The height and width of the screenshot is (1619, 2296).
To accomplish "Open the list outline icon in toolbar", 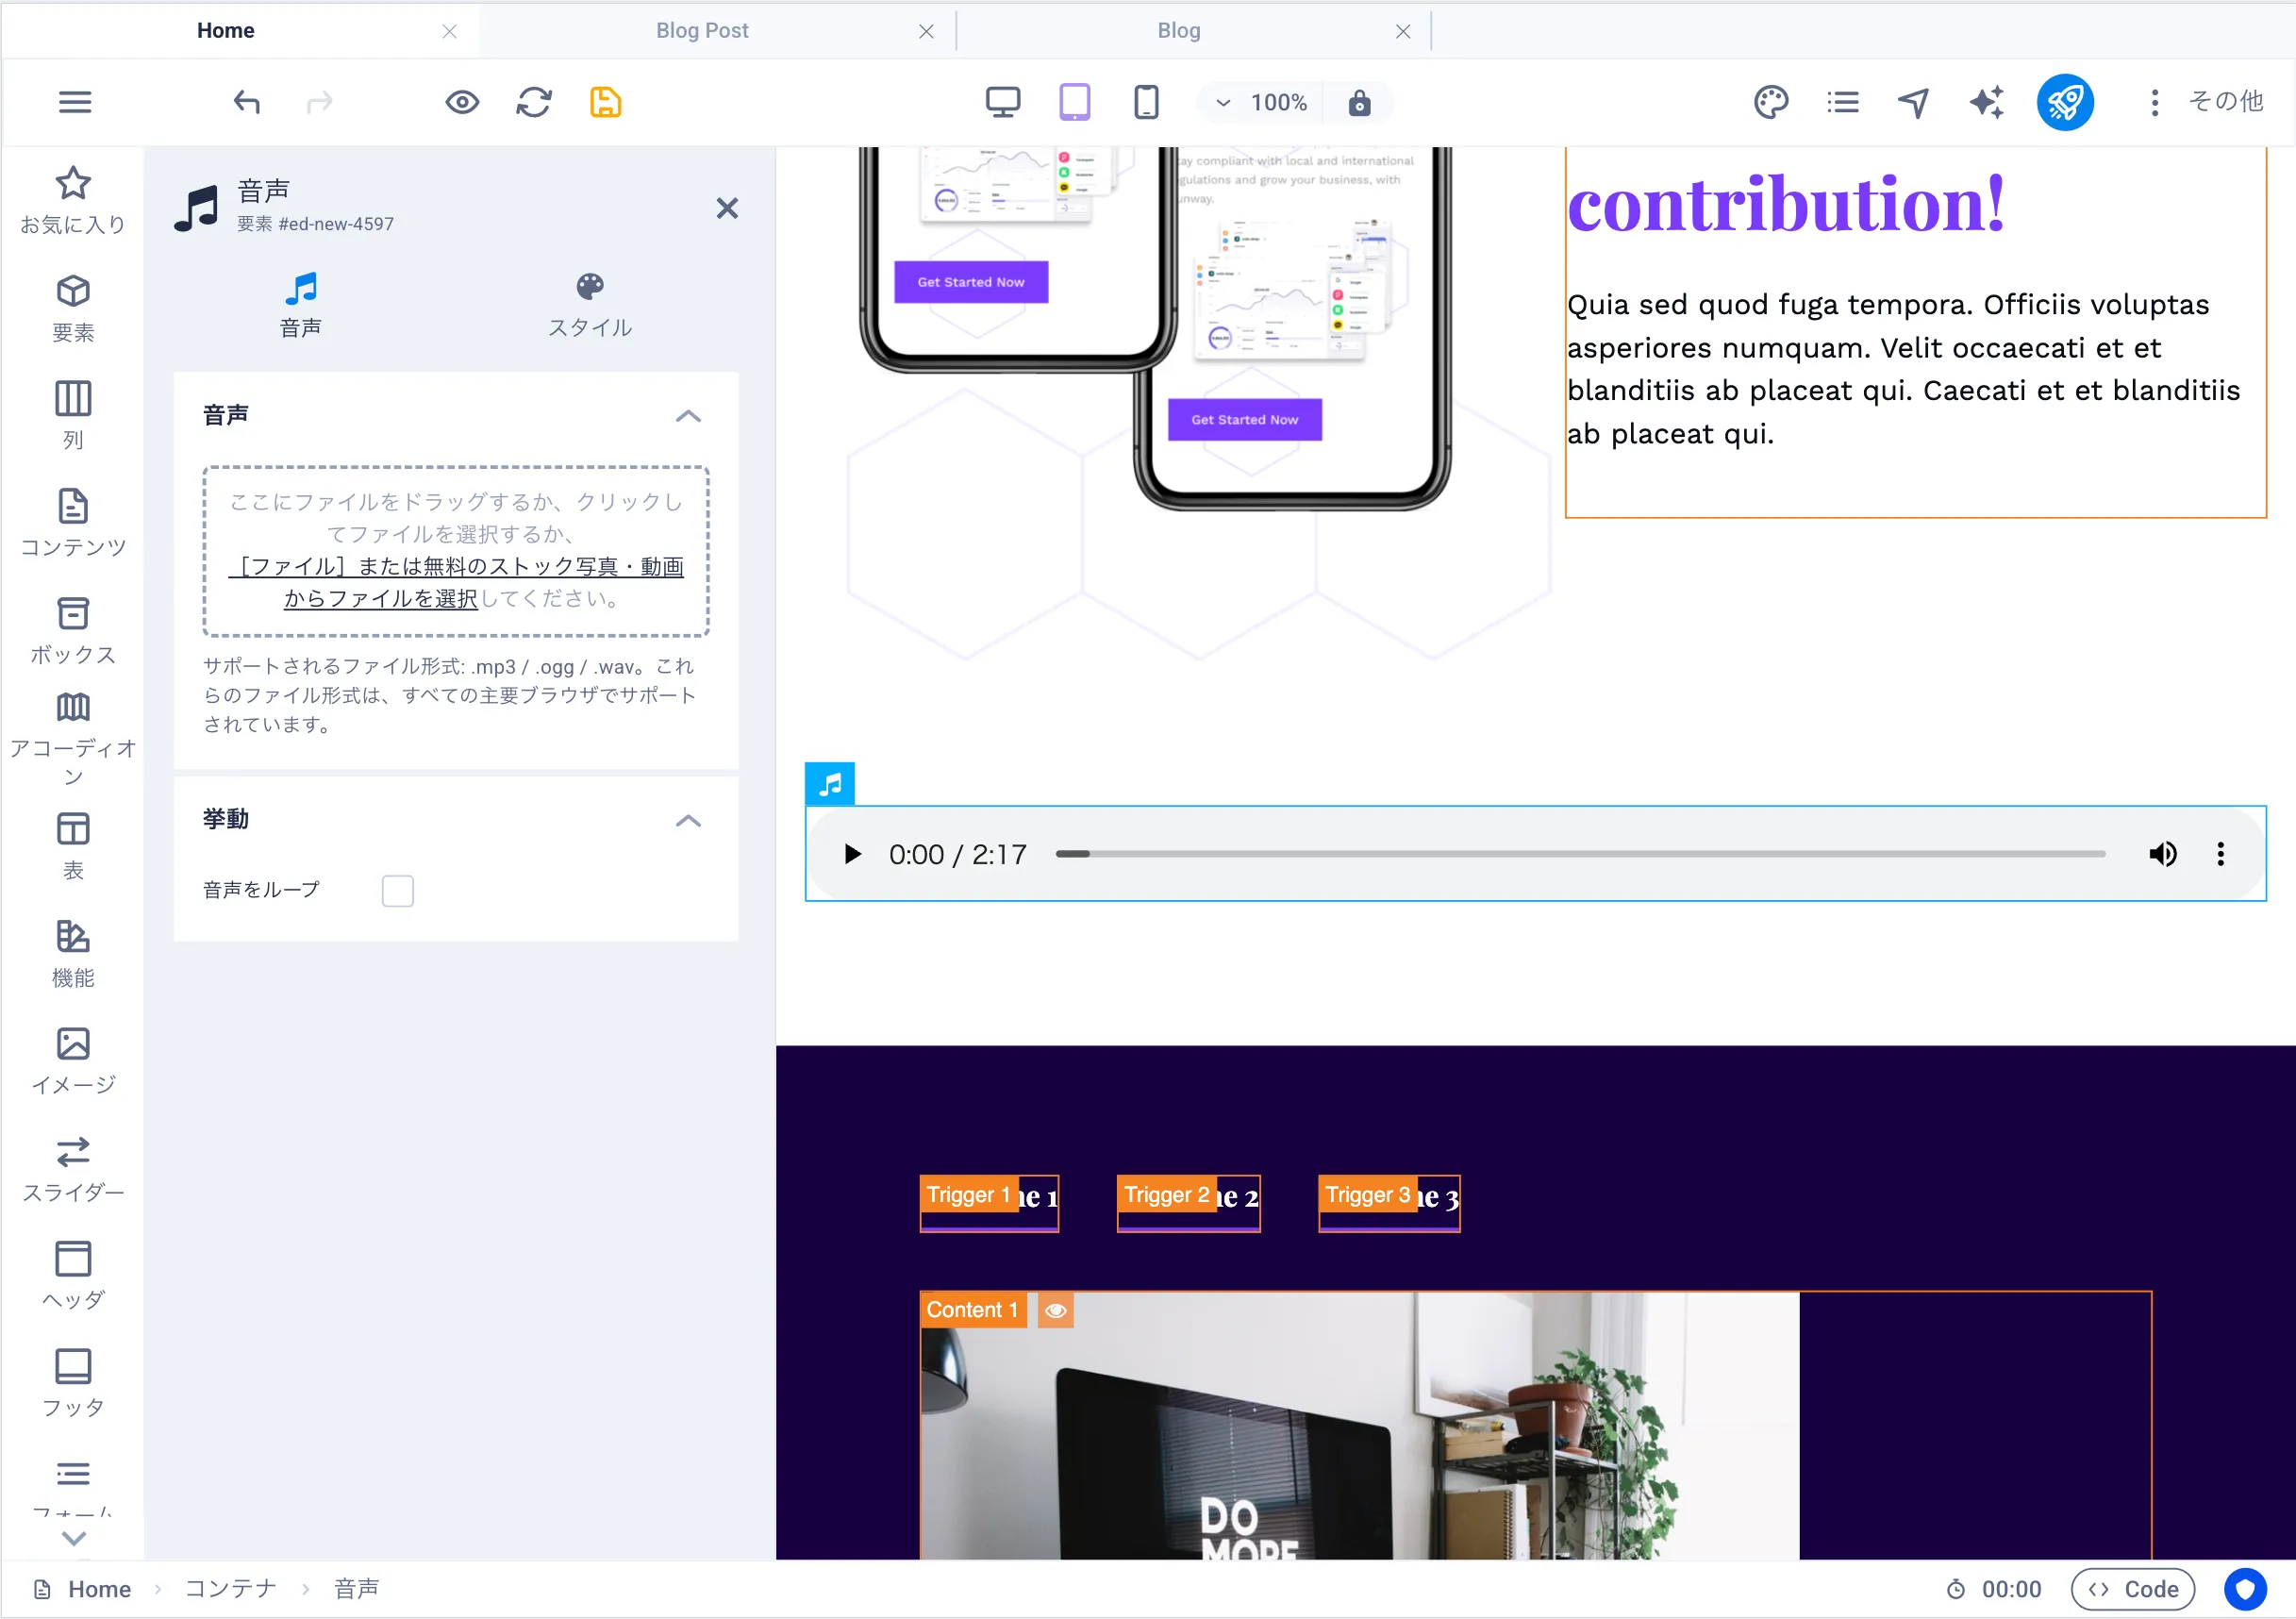I will click(1843, 102).
